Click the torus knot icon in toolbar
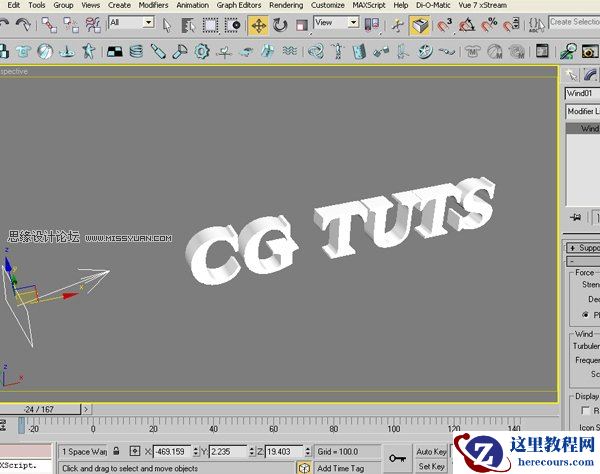The height and width of the screenshot is (474, 600). 316,51
